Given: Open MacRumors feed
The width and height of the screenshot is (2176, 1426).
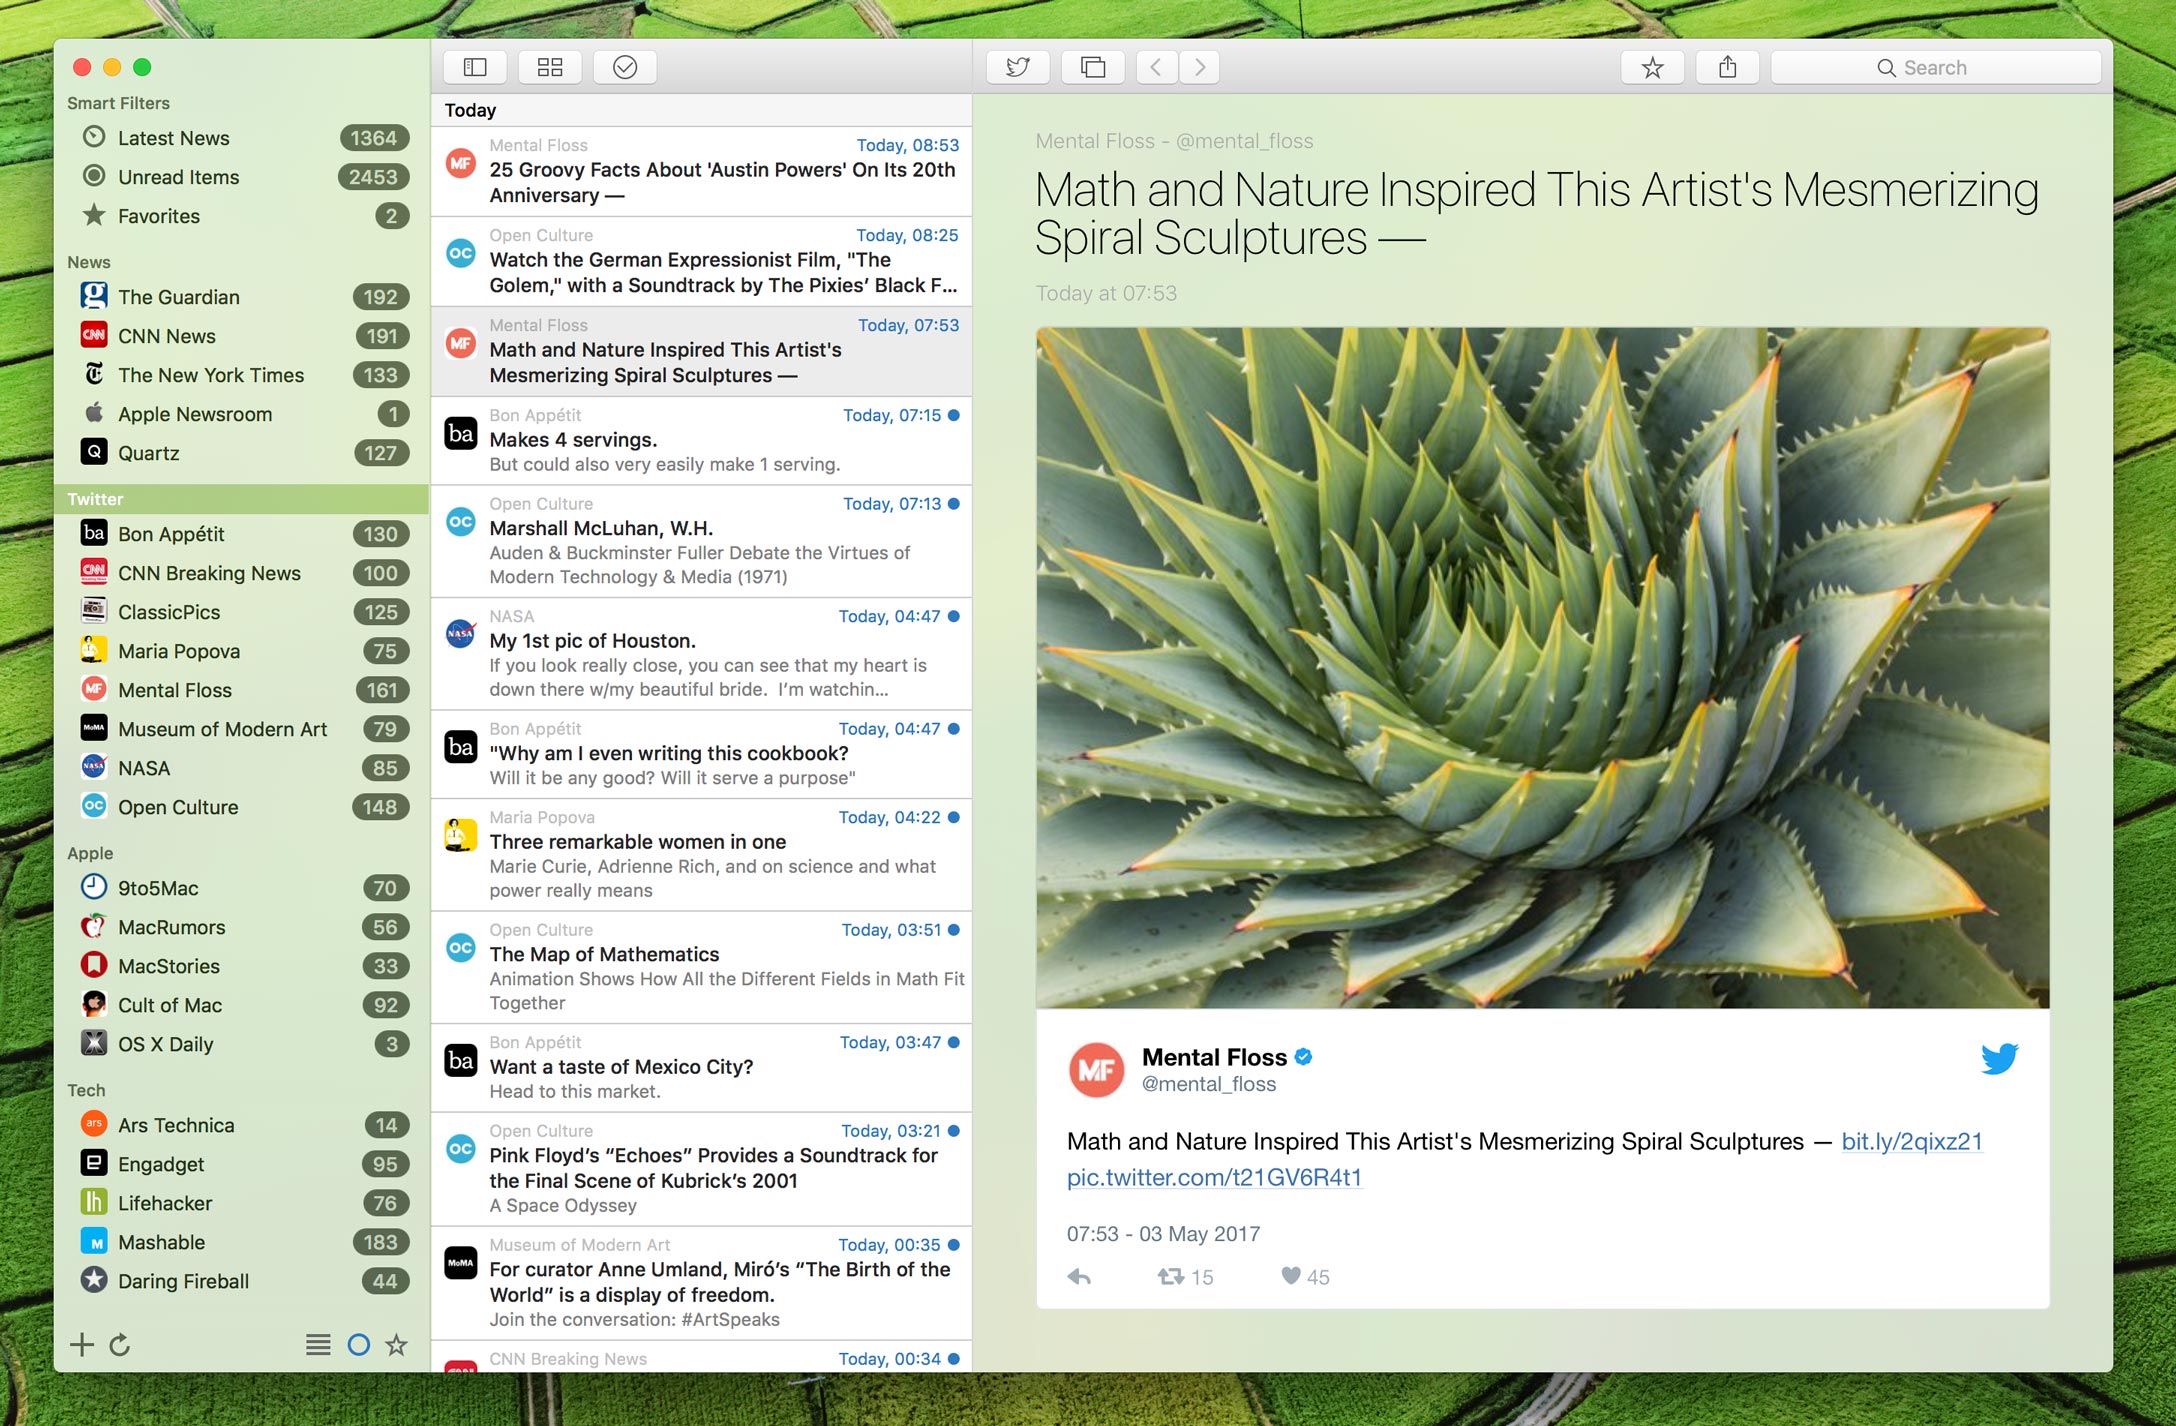Looking at the screenshot, I should point(242,927).
